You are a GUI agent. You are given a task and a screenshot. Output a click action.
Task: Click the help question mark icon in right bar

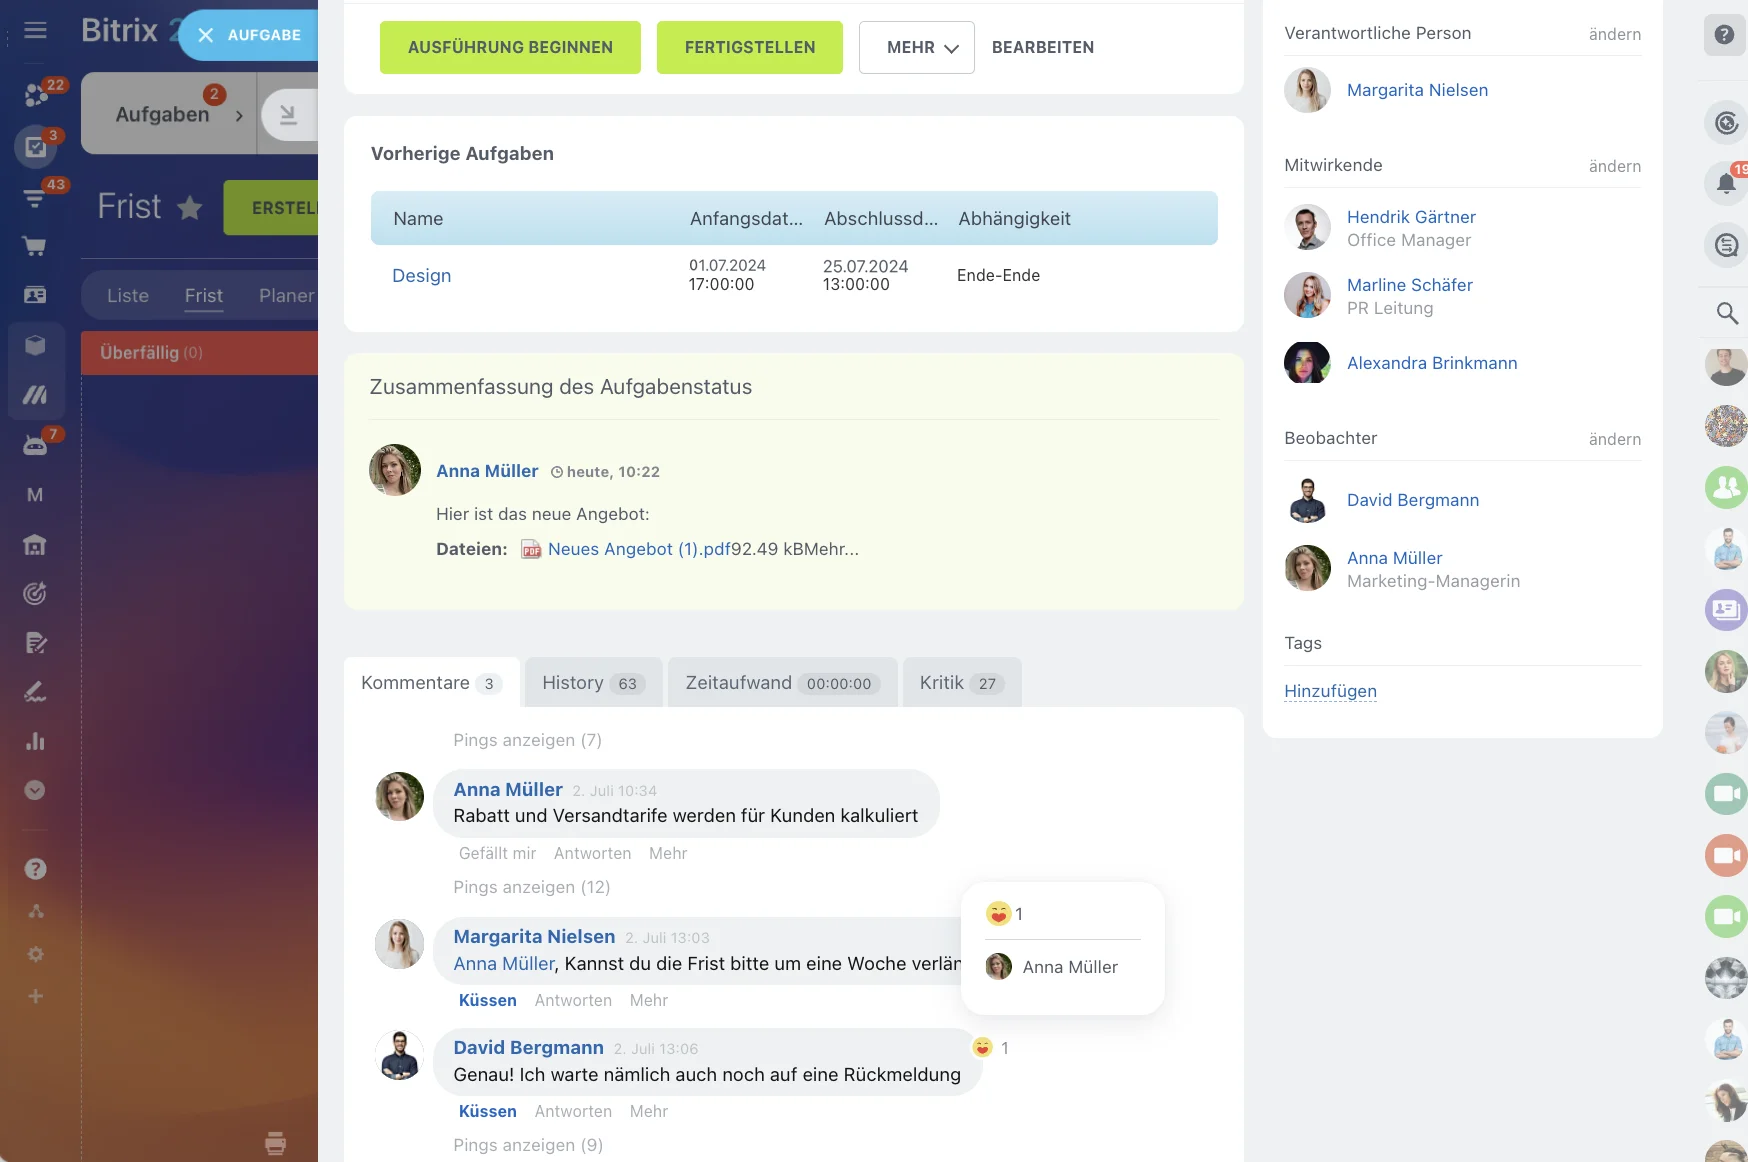point(1724,35)
